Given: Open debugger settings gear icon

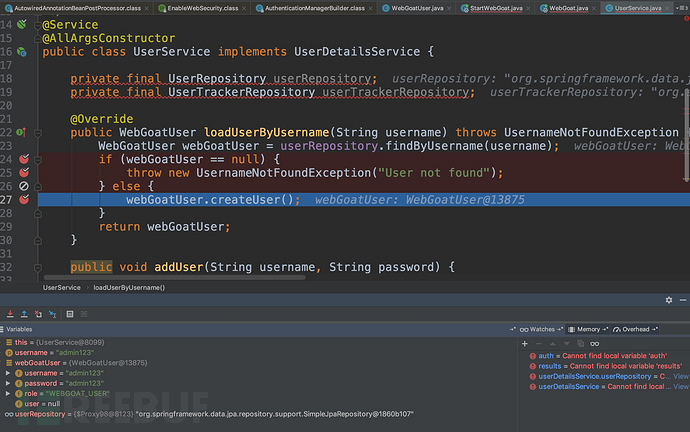Looking at the screenshot, I should [670, 298].
